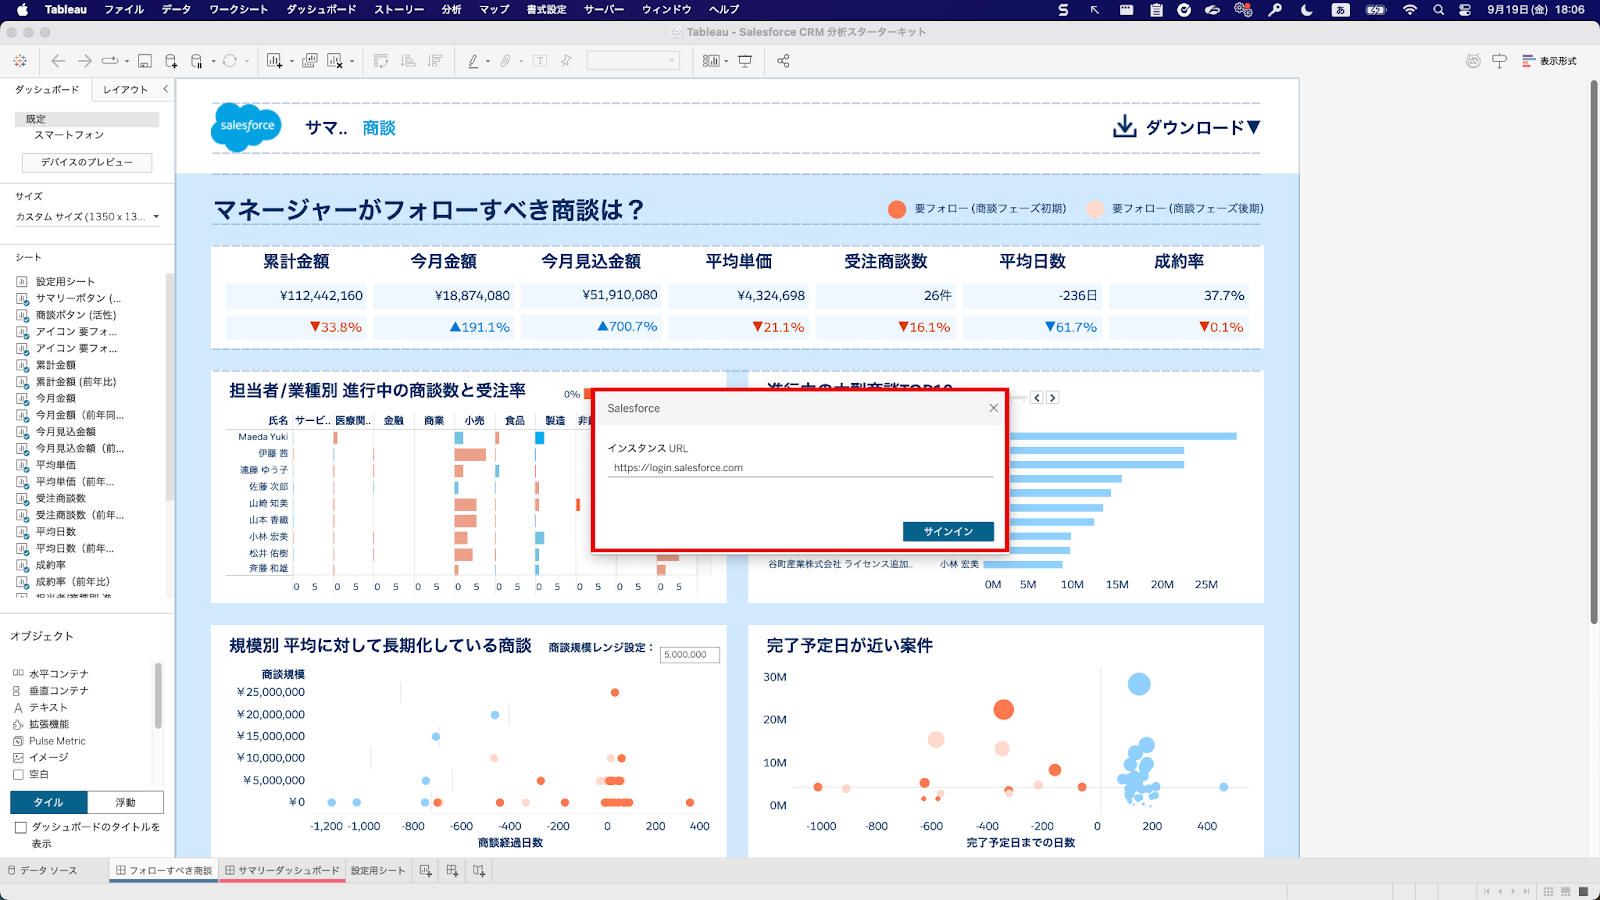Click the sort ascending icon
Viewport: 1600px width, 900px height.
(x=408, y=61)
